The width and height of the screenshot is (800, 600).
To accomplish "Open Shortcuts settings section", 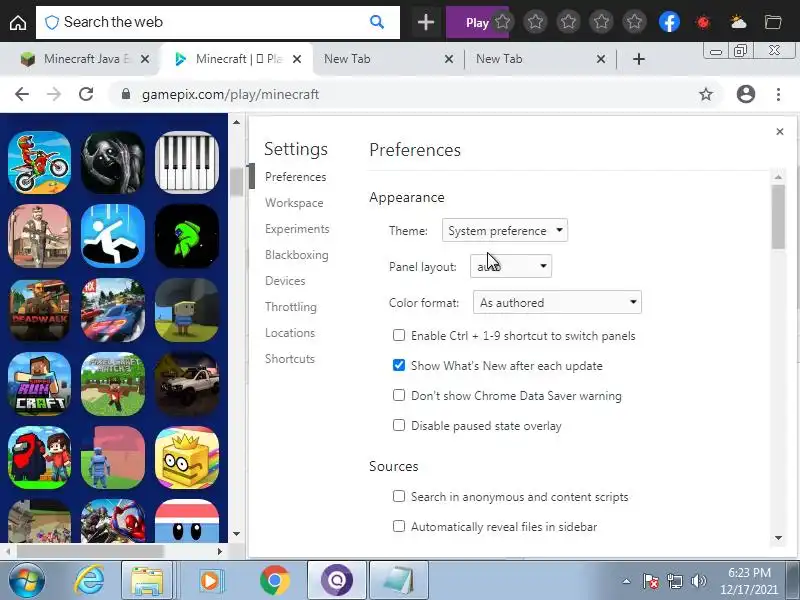I will click(290, 359).
